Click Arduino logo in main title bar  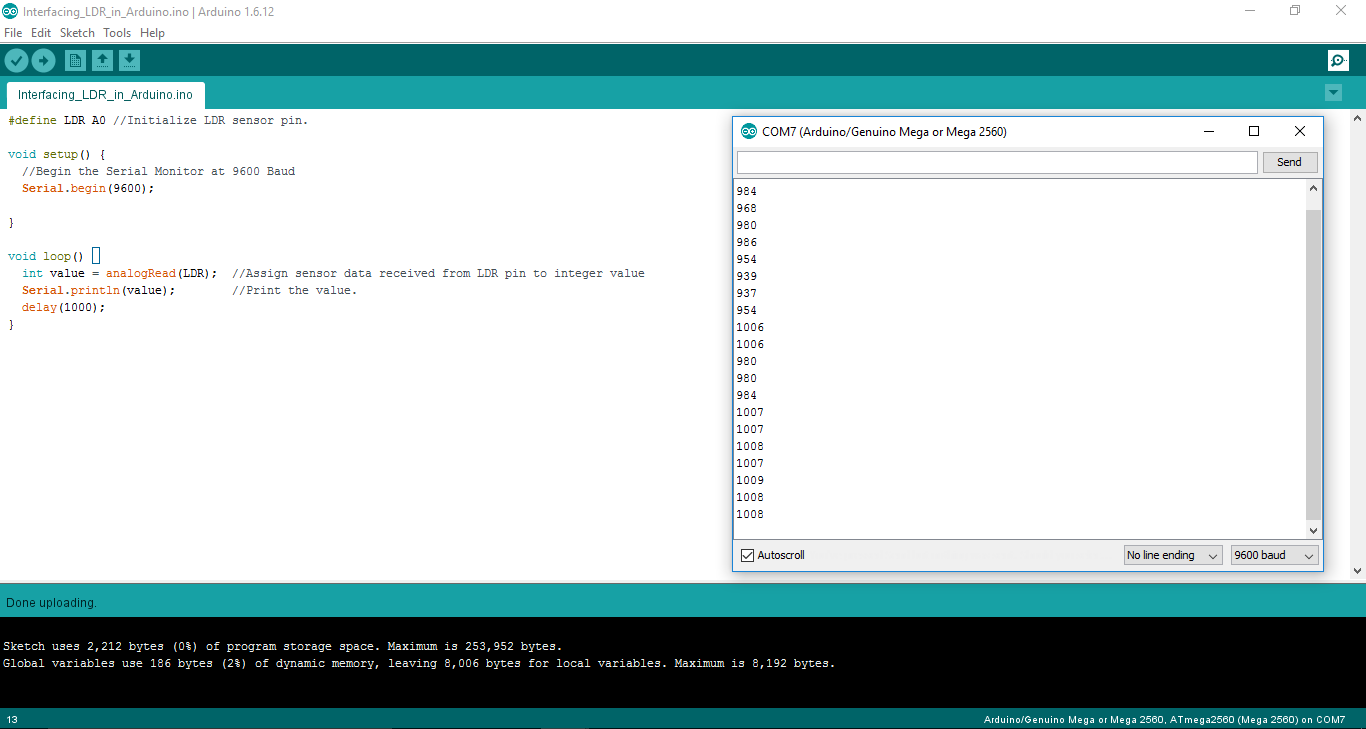point(10,11)
